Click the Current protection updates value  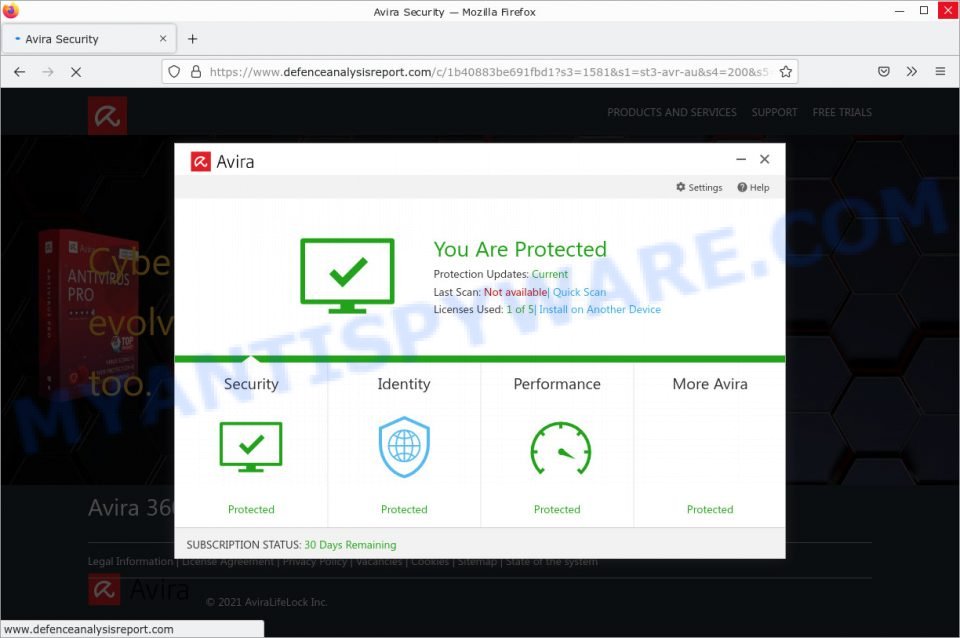(550, 274)
